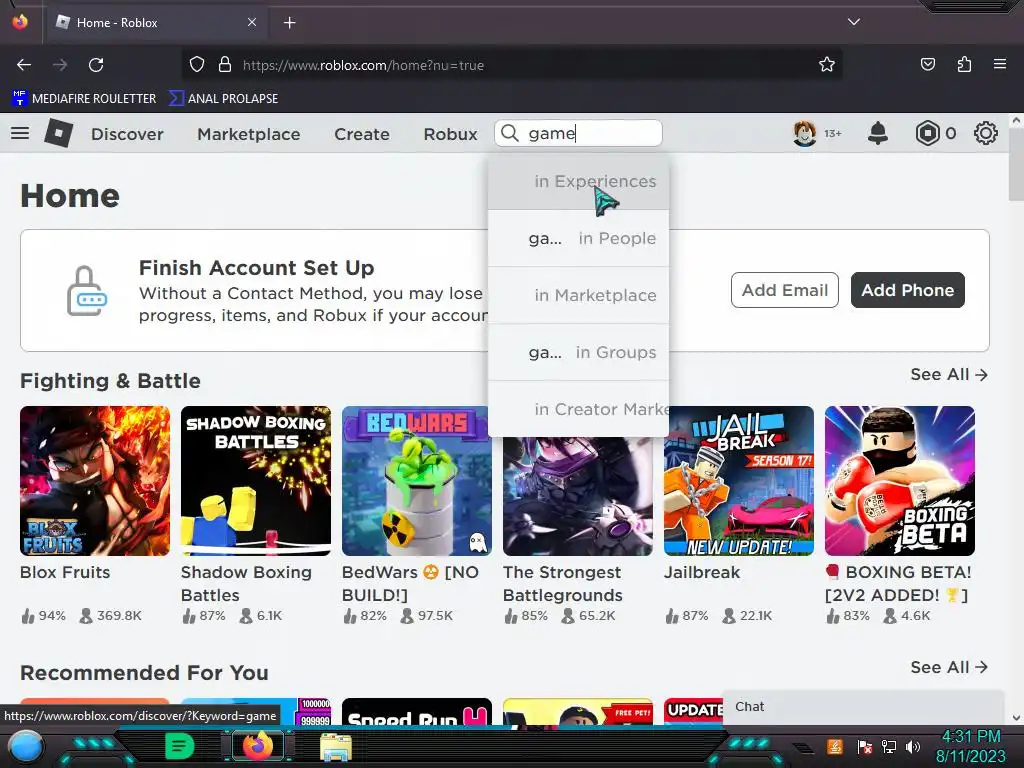
Task: Open the second bookmark in the bookmarks bar
Action: click(x=223, y=99)
